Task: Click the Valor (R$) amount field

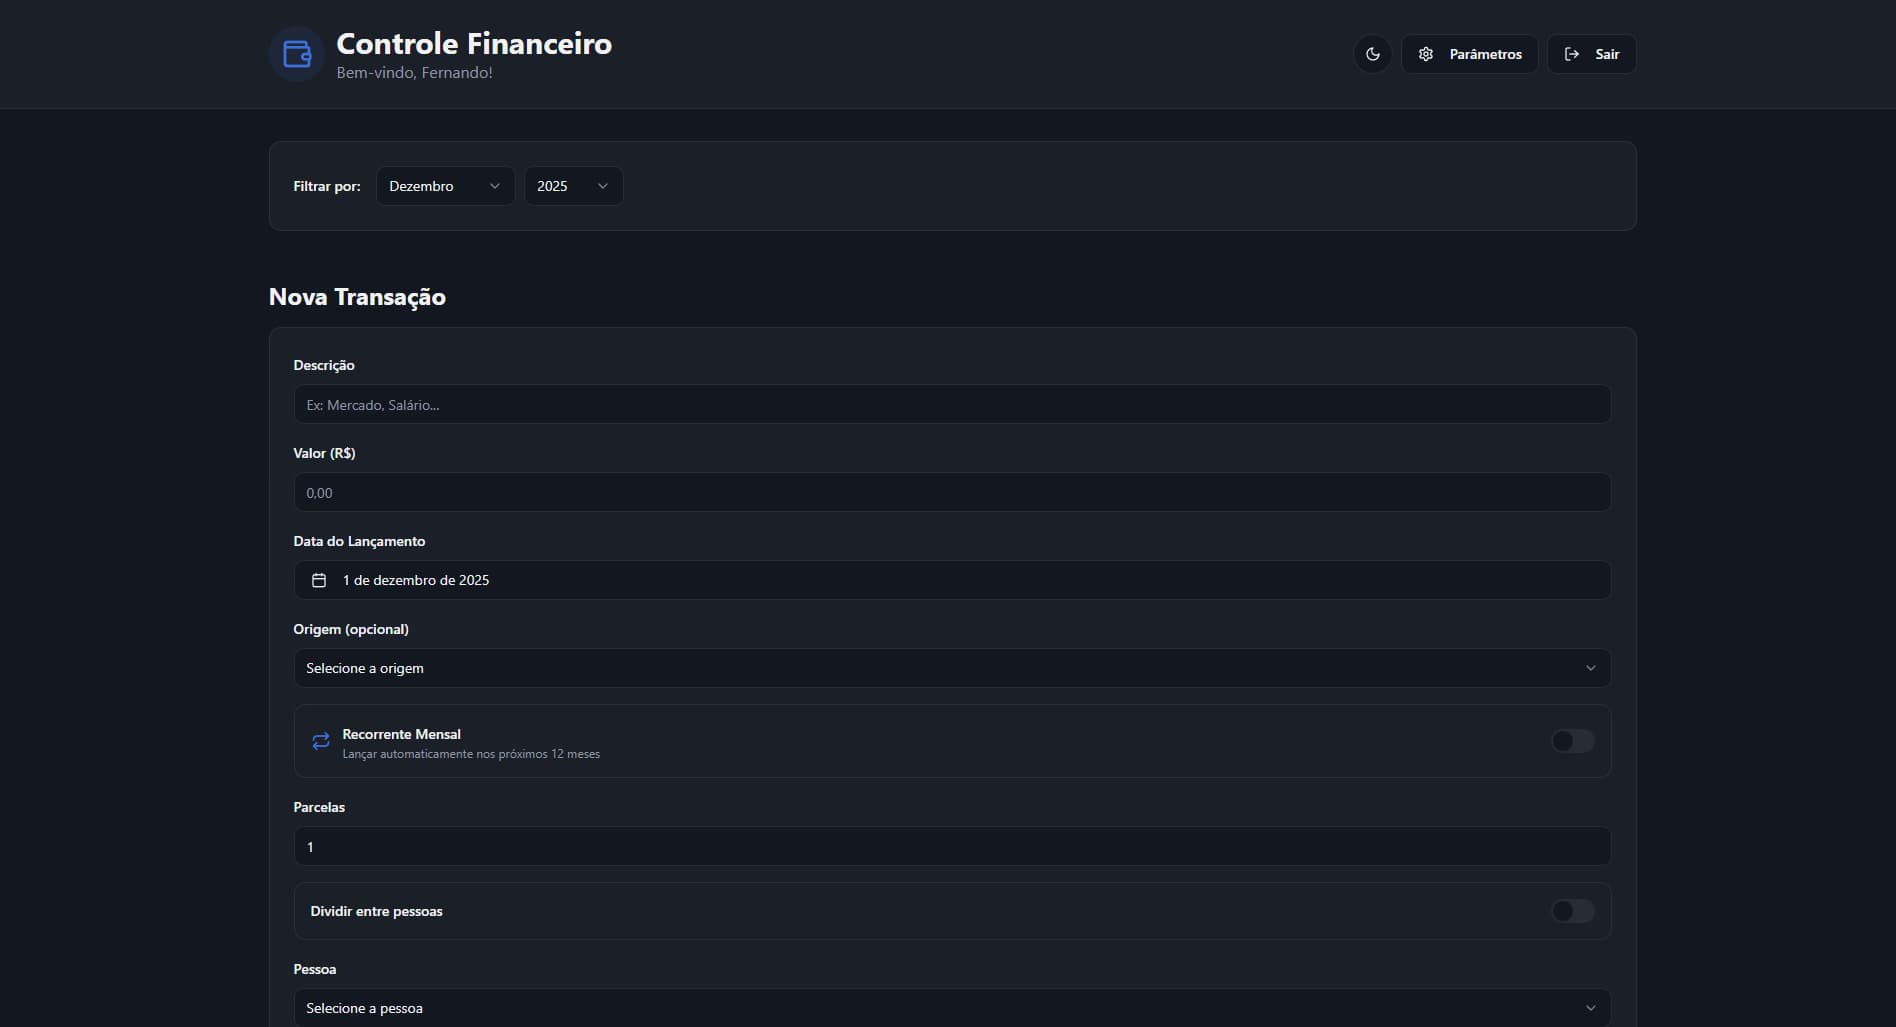Action: coord(951,493)
